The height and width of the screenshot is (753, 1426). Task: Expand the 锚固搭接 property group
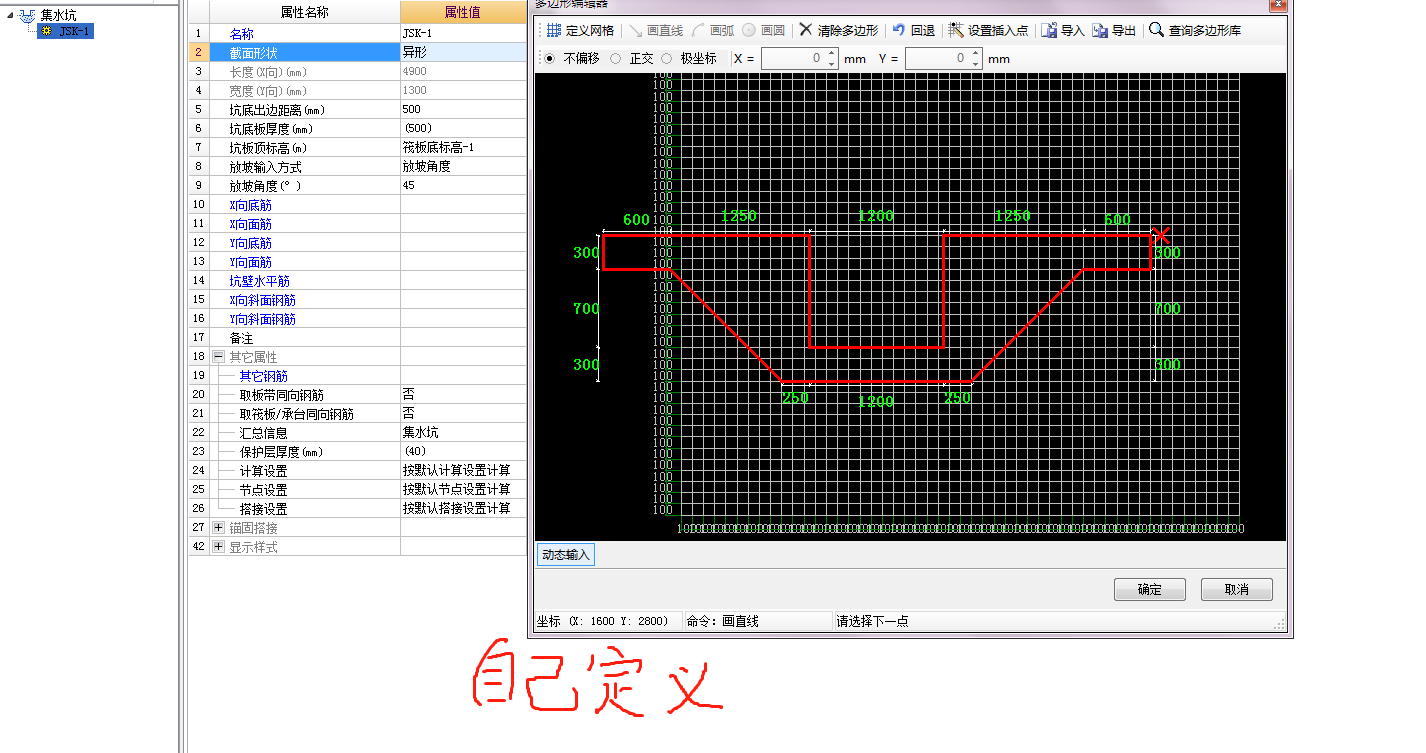(x=218, y=528)
